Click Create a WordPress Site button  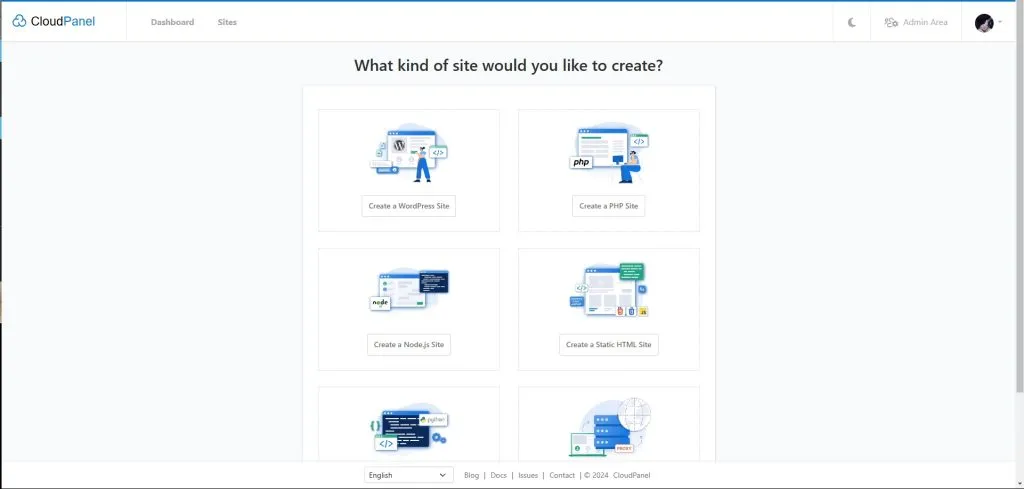coord(409,206)
